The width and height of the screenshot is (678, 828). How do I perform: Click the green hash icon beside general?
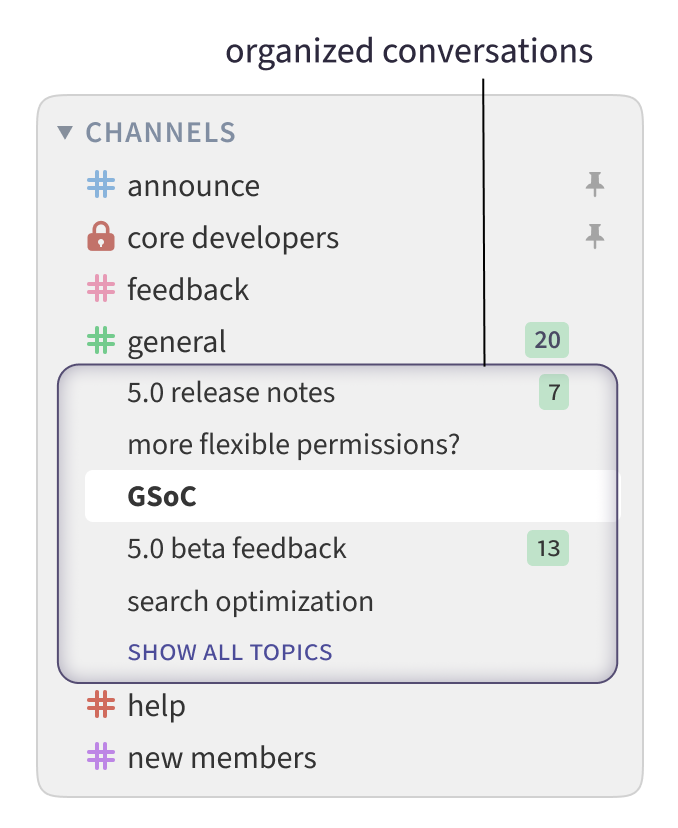click(x=100, y=342)
